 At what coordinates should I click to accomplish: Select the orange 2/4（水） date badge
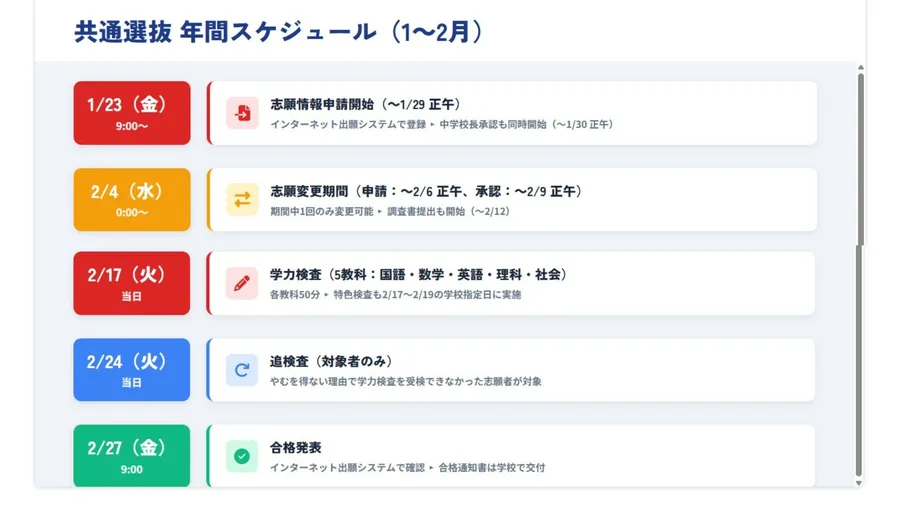coord(132,199)
